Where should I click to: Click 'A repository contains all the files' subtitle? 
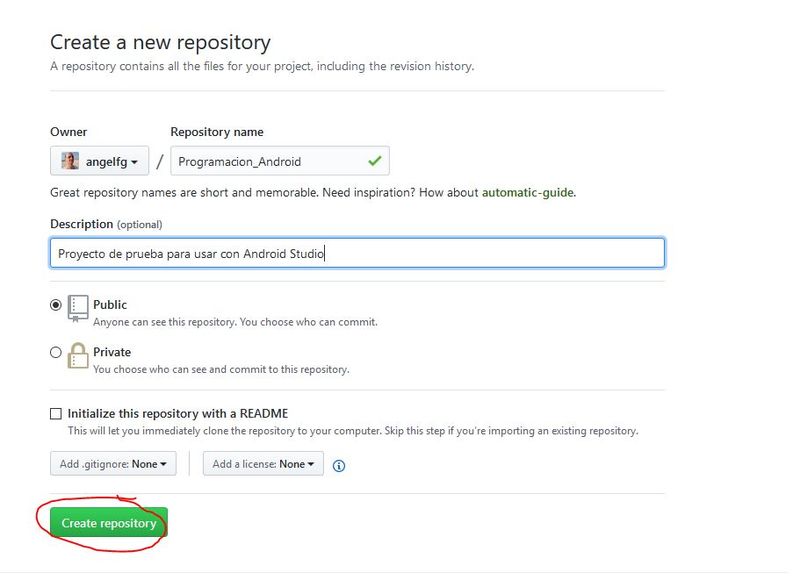pyautogui.click(x=262, y=66)
